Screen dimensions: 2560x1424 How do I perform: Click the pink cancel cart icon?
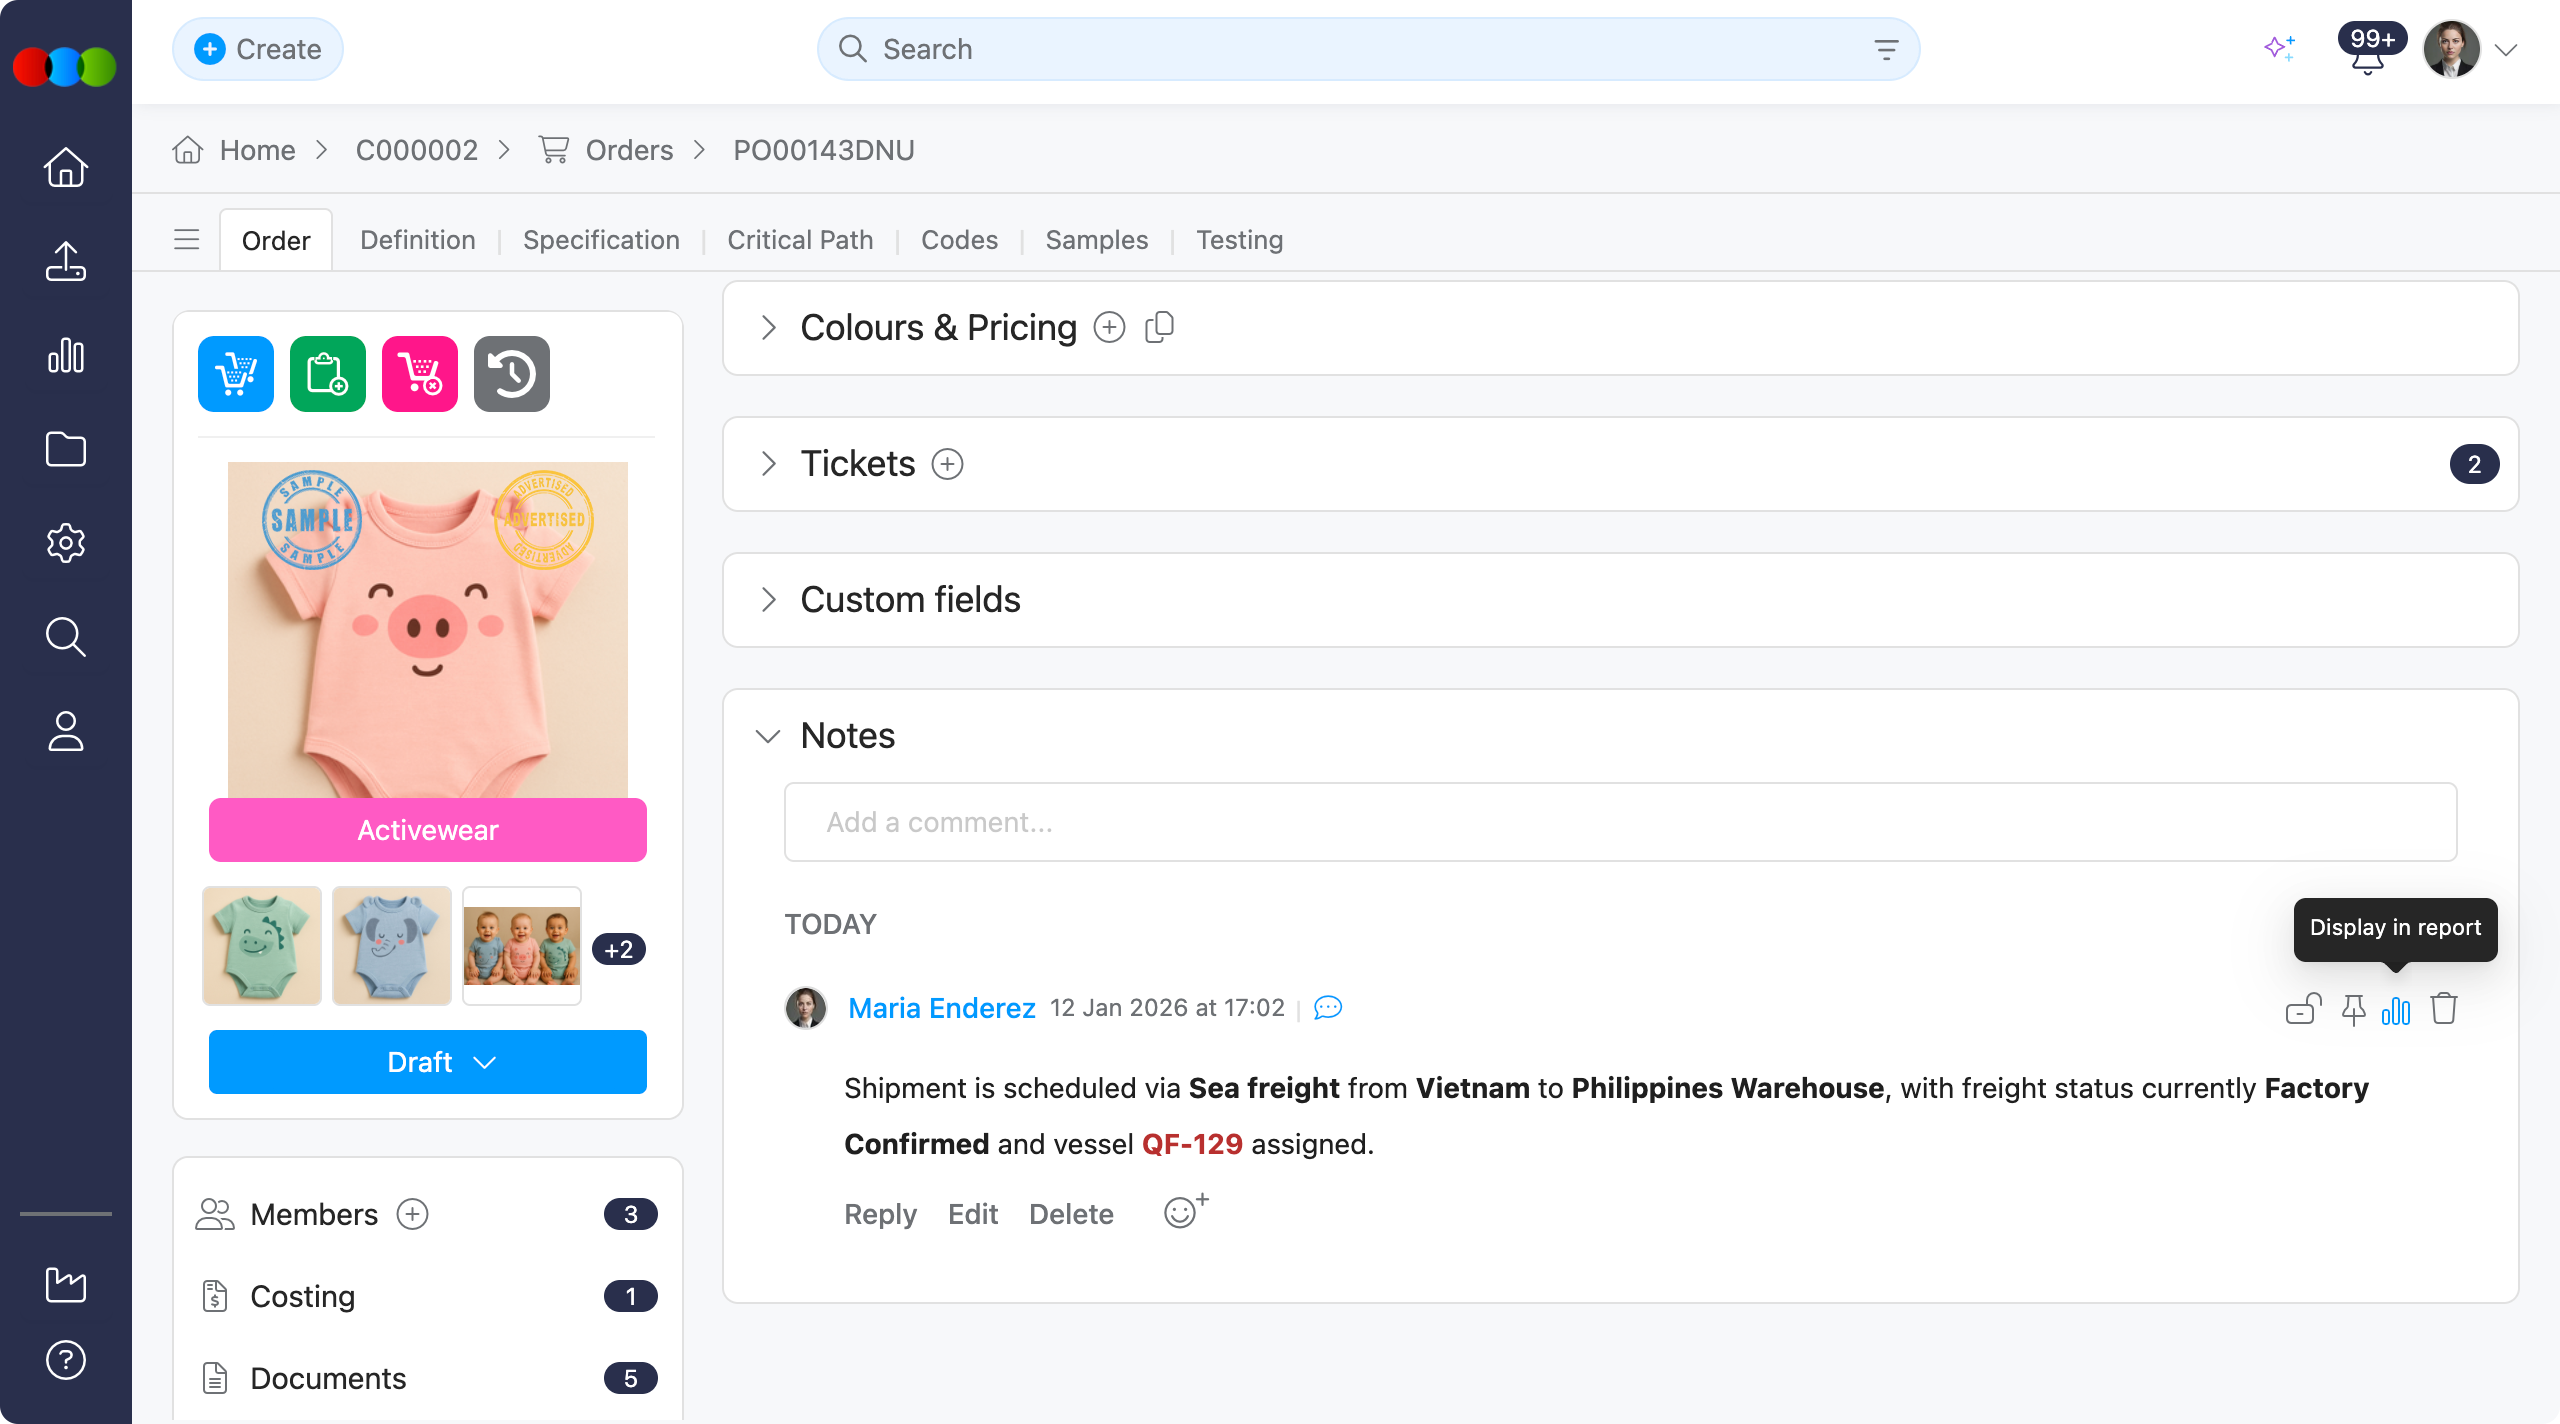point(420,374)
